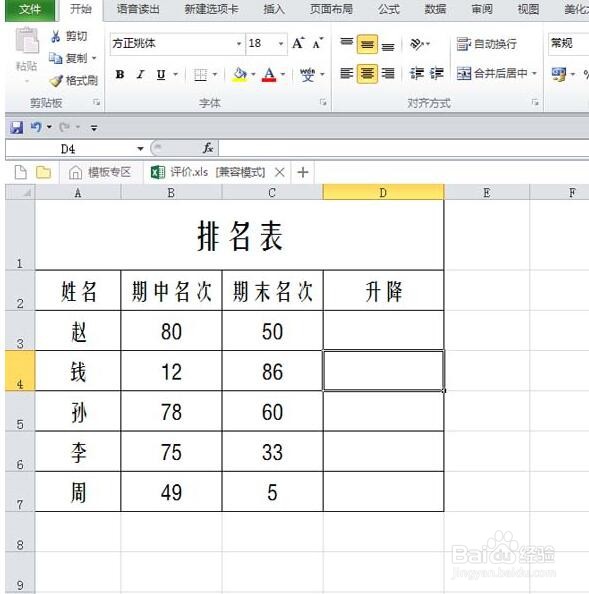Switch to the 插入 ribbon tab
The width and height of the screenshot is (589, 594).
point(274,9)
